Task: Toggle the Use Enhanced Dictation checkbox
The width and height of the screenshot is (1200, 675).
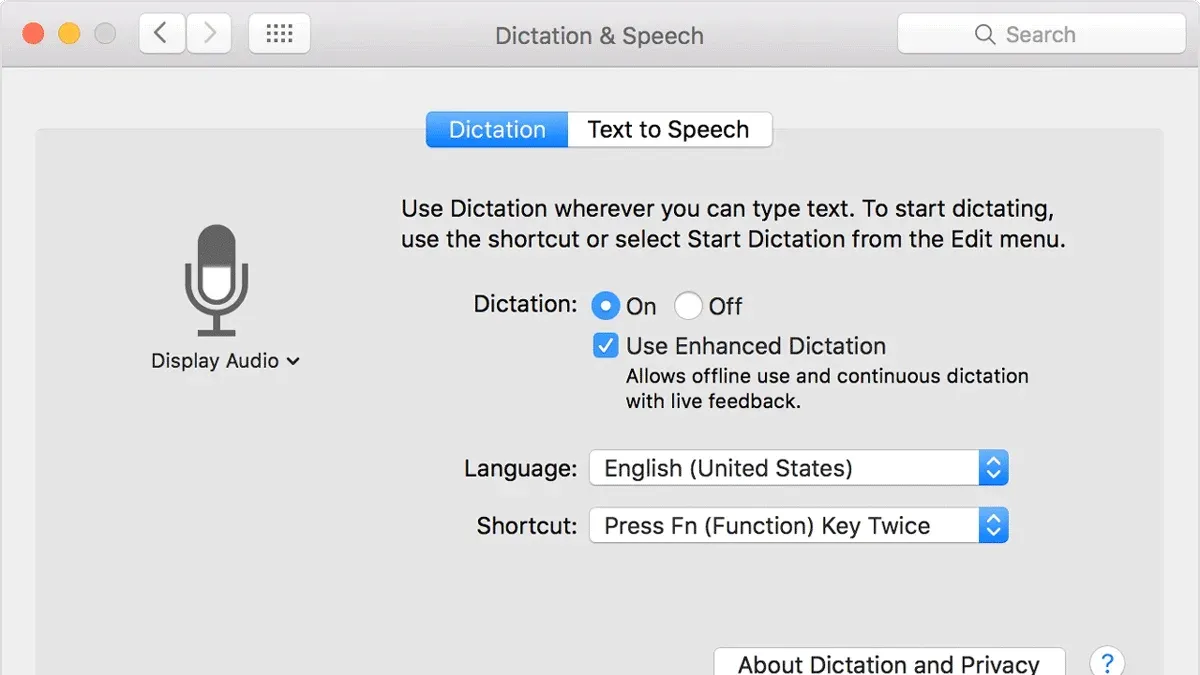Action: pos(605,346)
